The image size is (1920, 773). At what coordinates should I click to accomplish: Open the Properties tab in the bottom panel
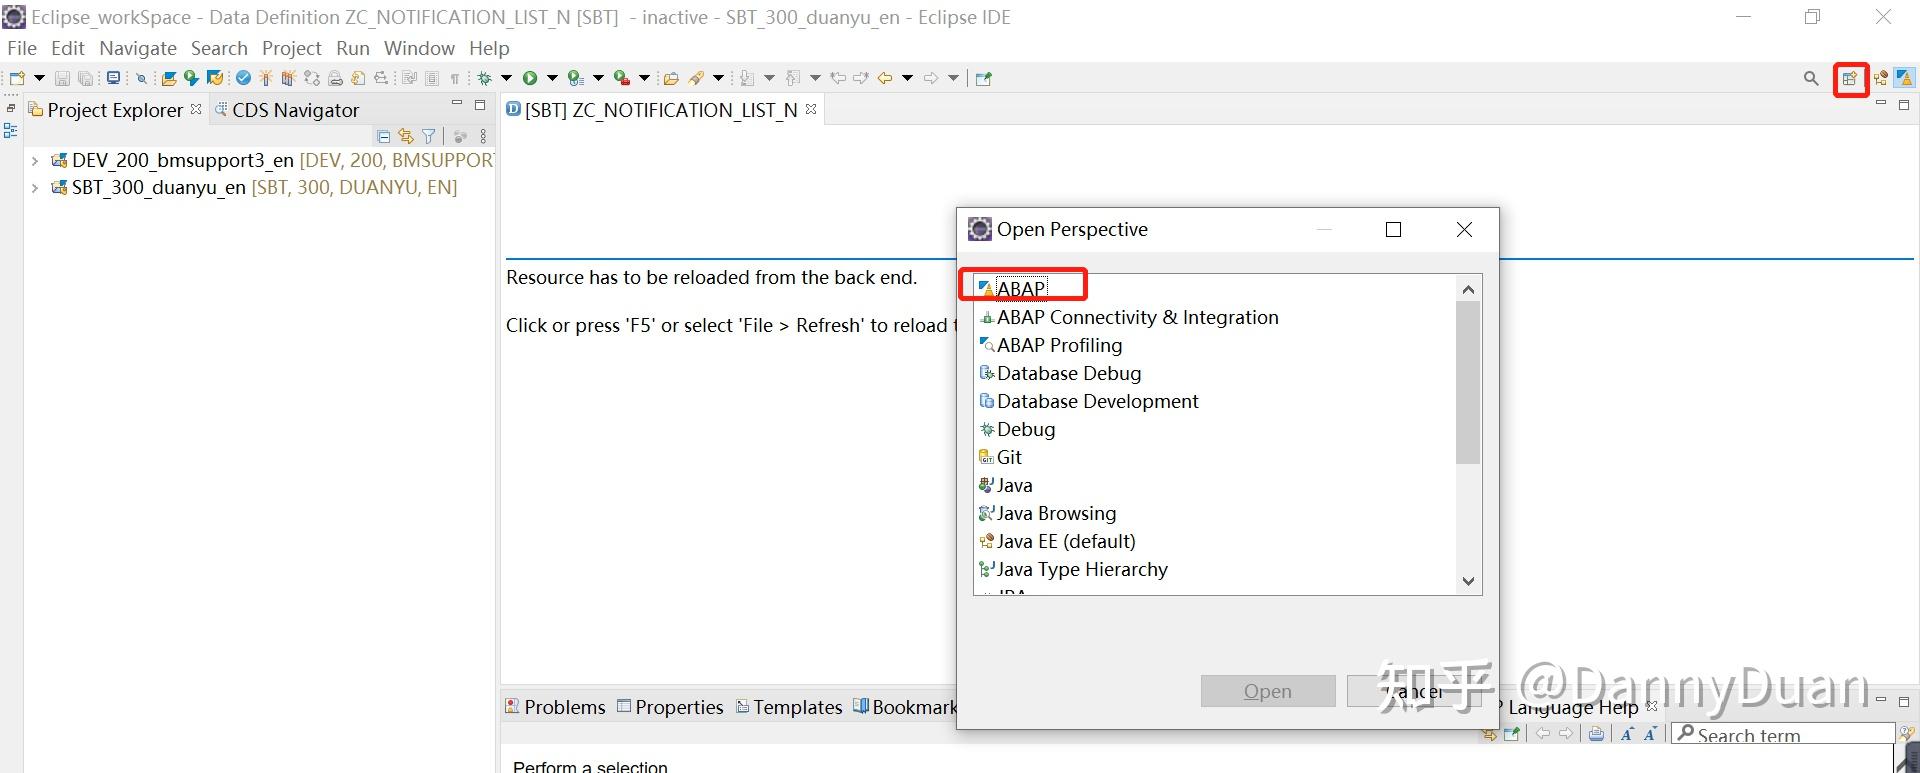670,707
